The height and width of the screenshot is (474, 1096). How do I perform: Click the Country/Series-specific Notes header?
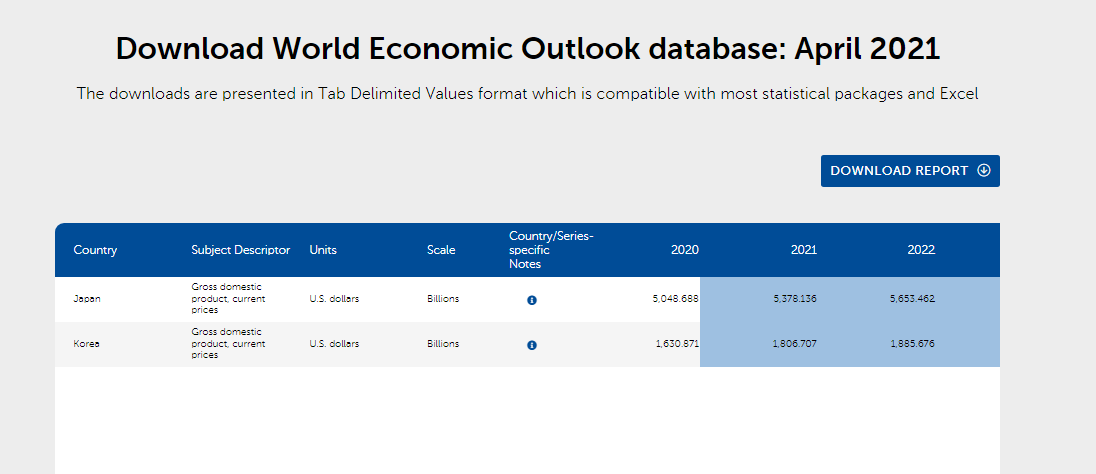pyautogui.click(x=551, y=250)
